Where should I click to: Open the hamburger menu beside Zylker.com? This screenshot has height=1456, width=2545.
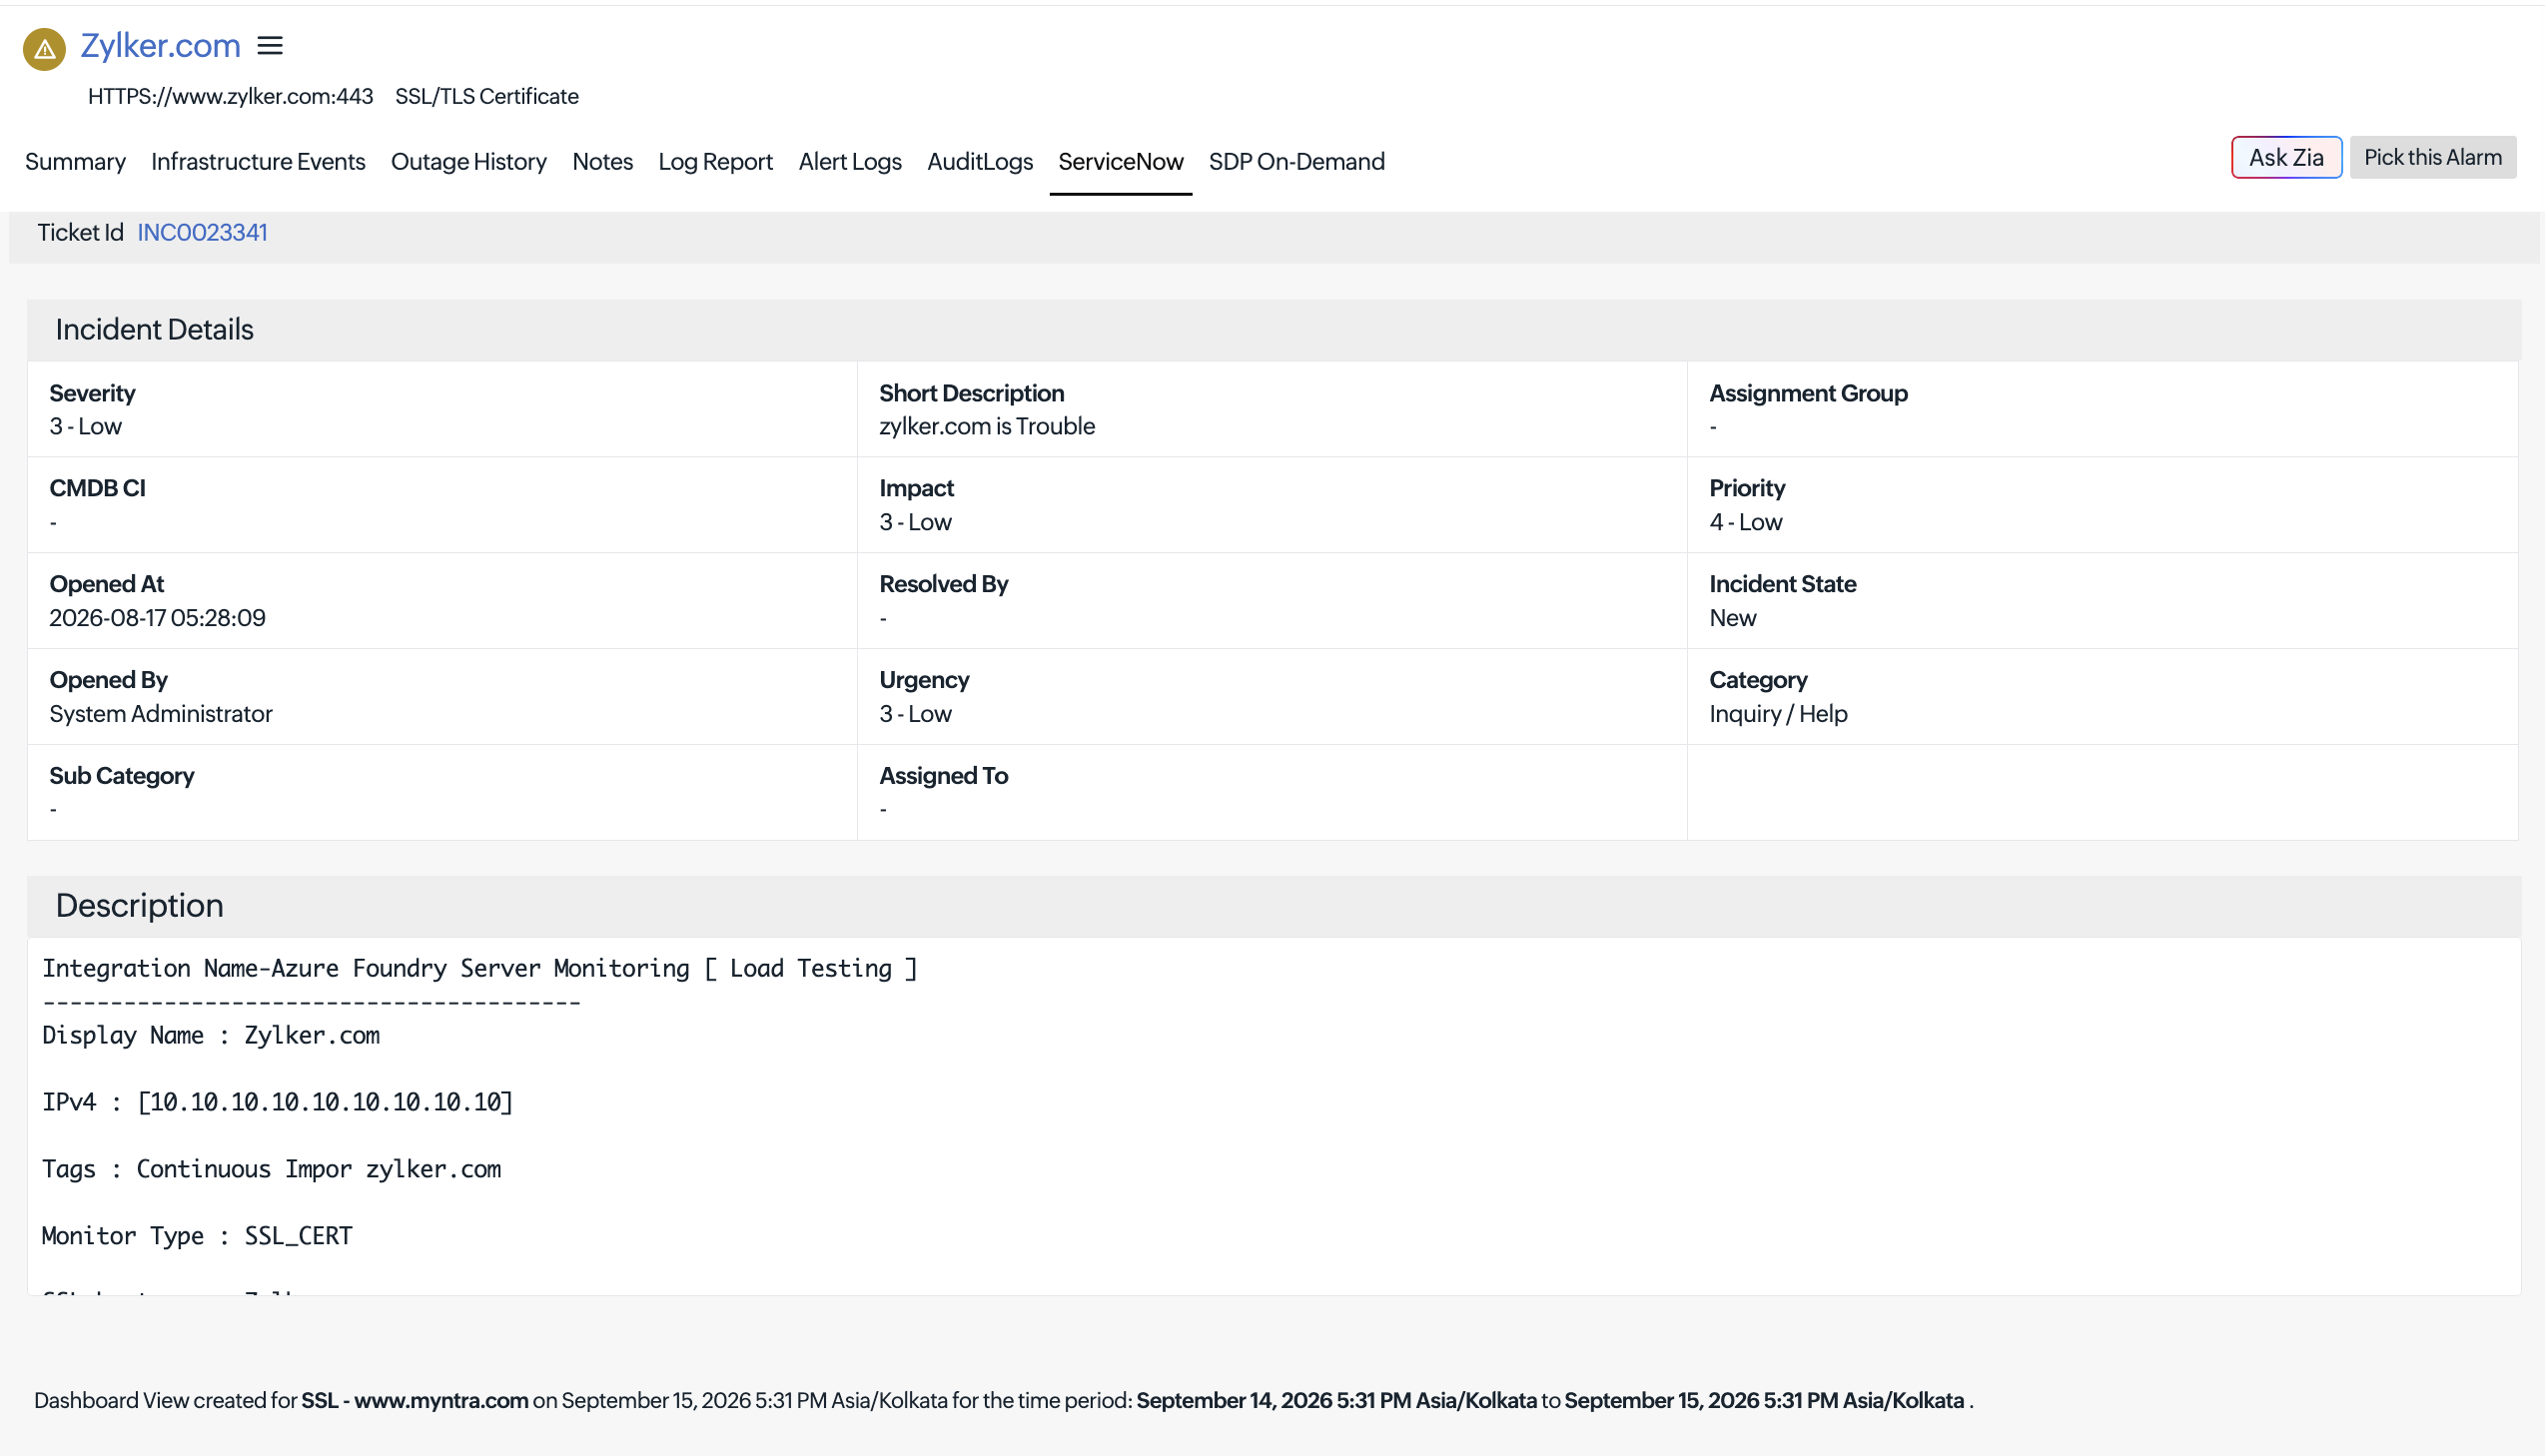(270, 46)
